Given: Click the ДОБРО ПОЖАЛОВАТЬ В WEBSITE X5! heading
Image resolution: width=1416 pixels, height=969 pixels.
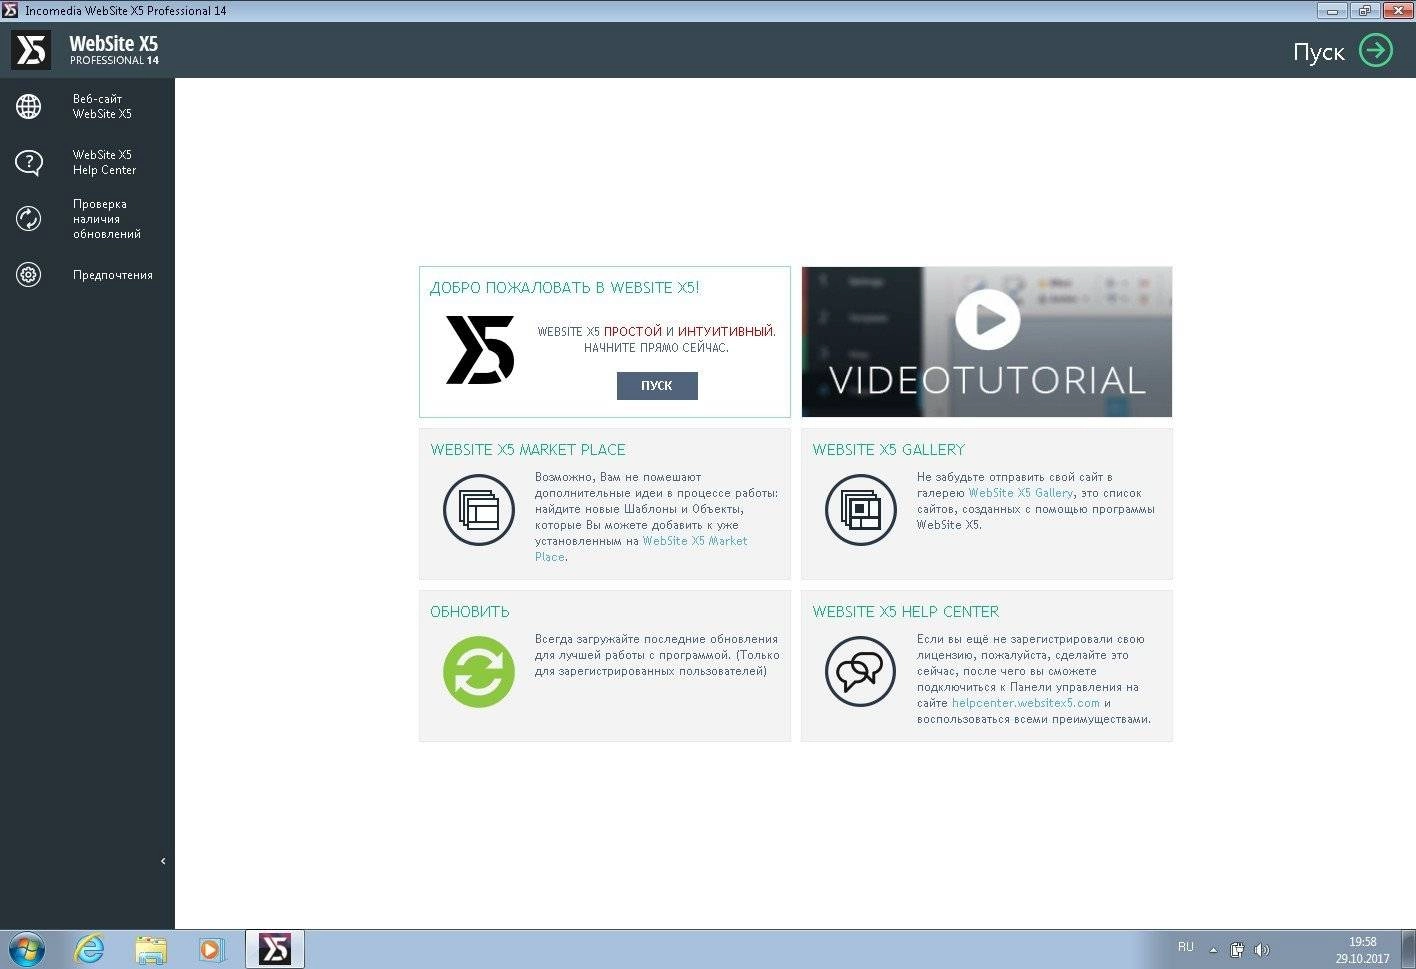Looking at the screenshot, I should coord(565,288).
